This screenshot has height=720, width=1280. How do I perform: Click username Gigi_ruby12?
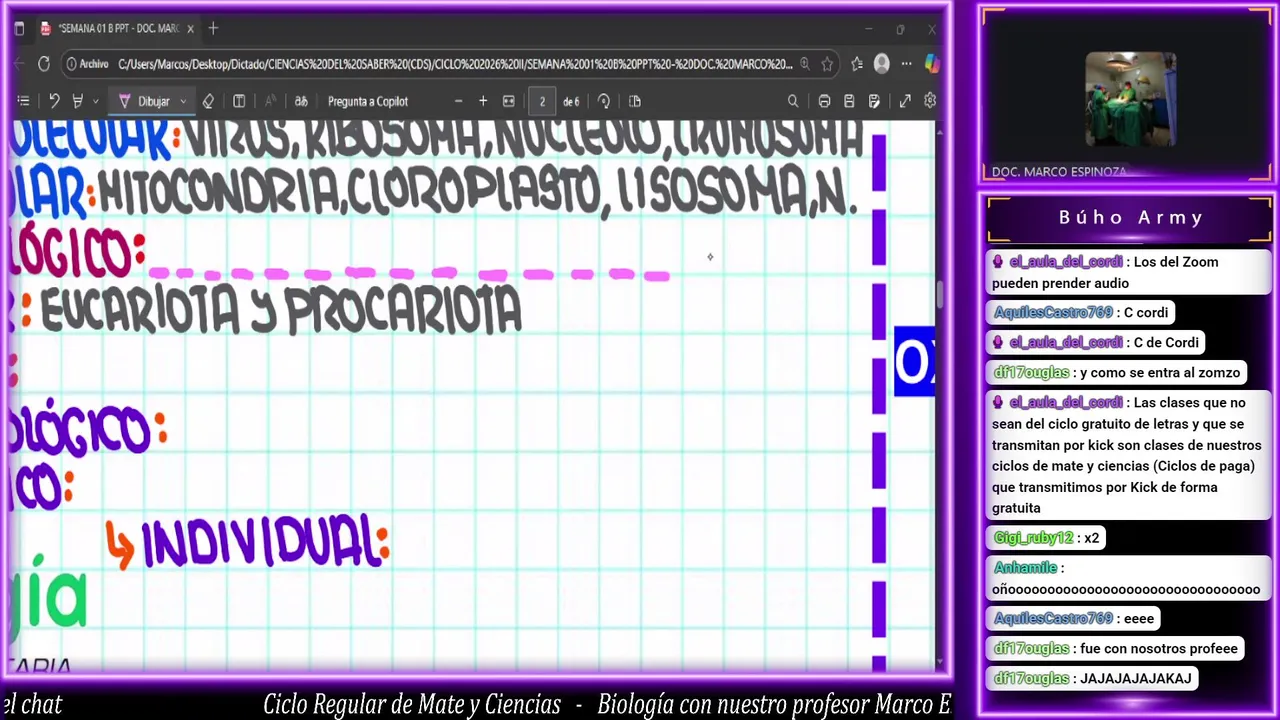(1033, 538)
